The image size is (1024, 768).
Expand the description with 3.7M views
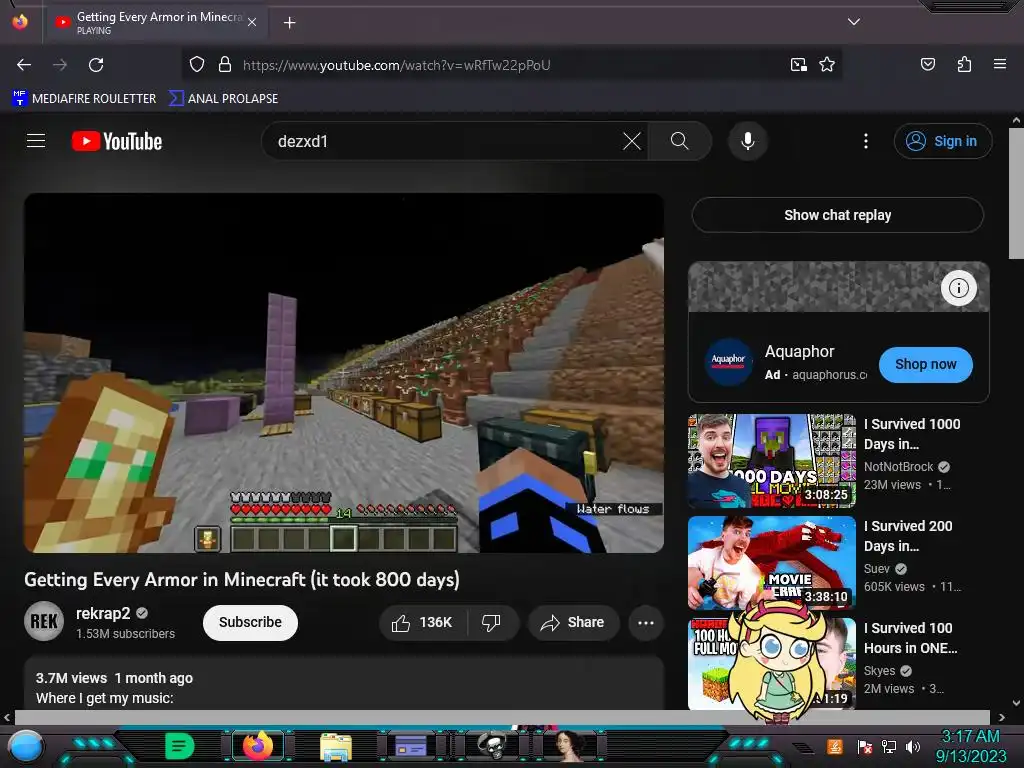point(344,683)
